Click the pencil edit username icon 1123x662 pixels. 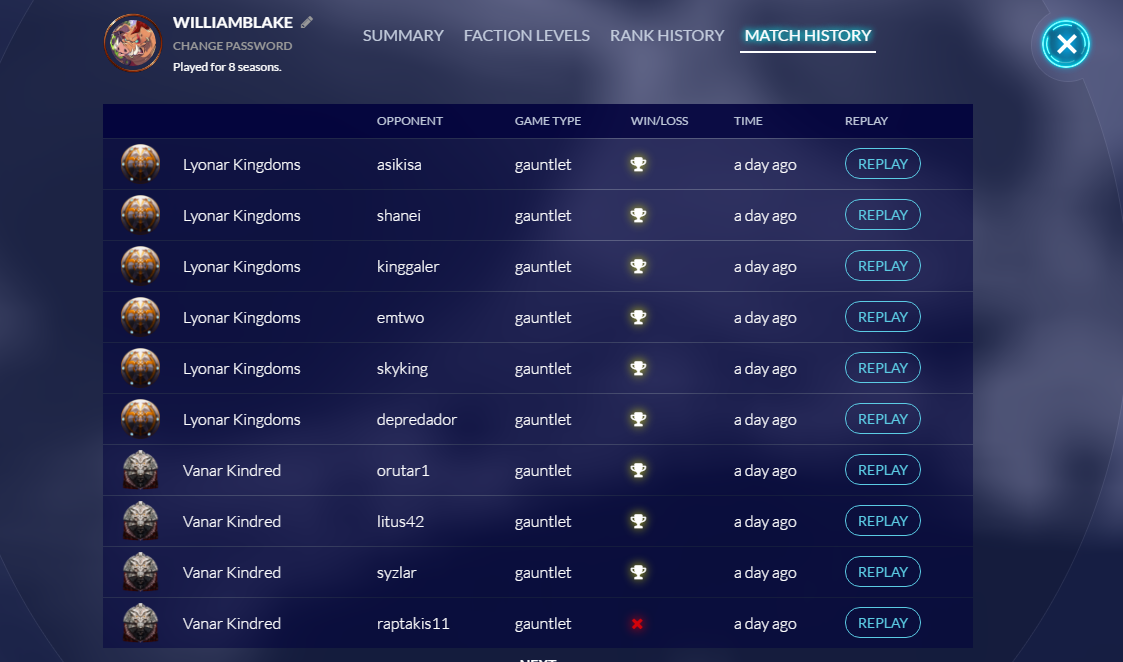coord(307,22)
